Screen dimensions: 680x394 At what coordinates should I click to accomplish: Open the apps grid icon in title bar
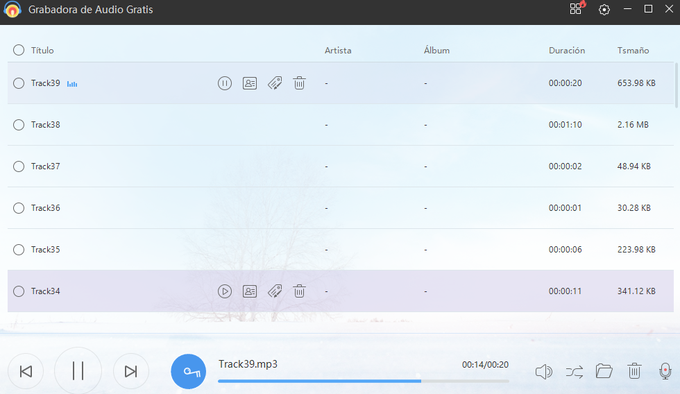pyautogui.click(x=577, y=8)
